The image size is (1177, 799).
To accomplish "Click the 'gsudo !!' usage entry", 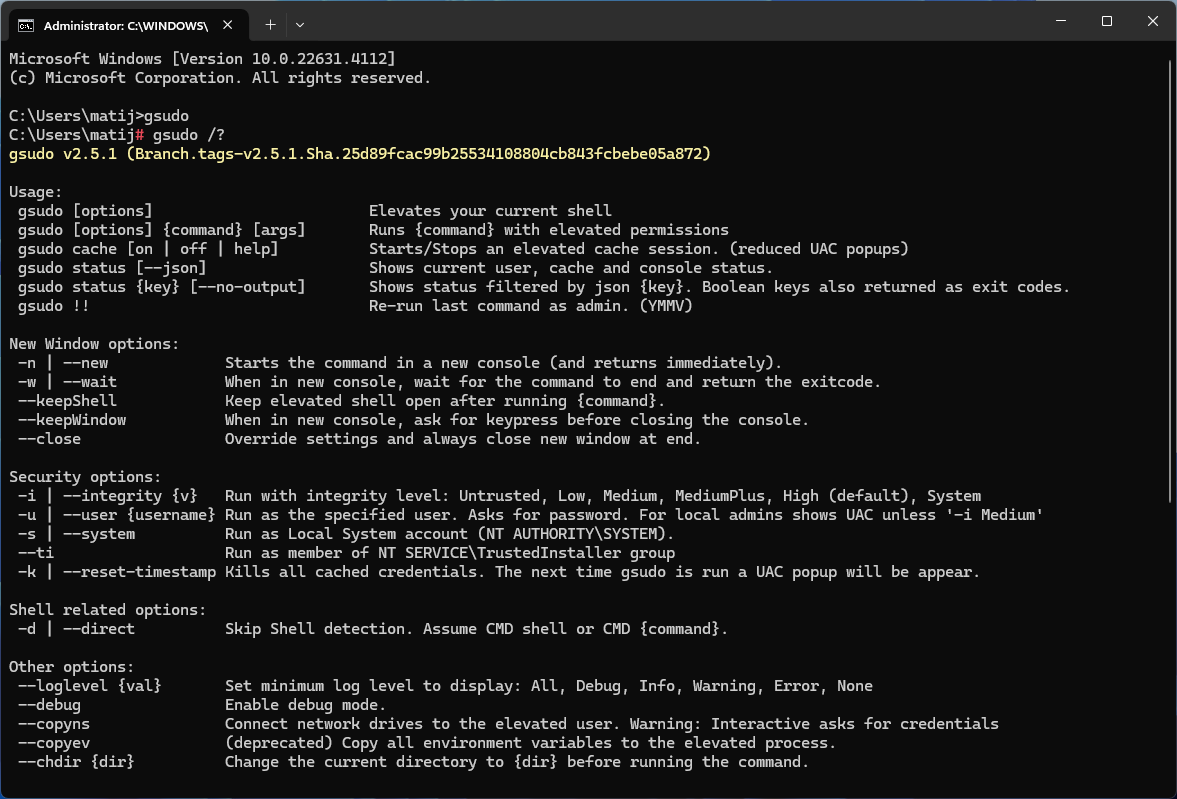I will 54,306.
